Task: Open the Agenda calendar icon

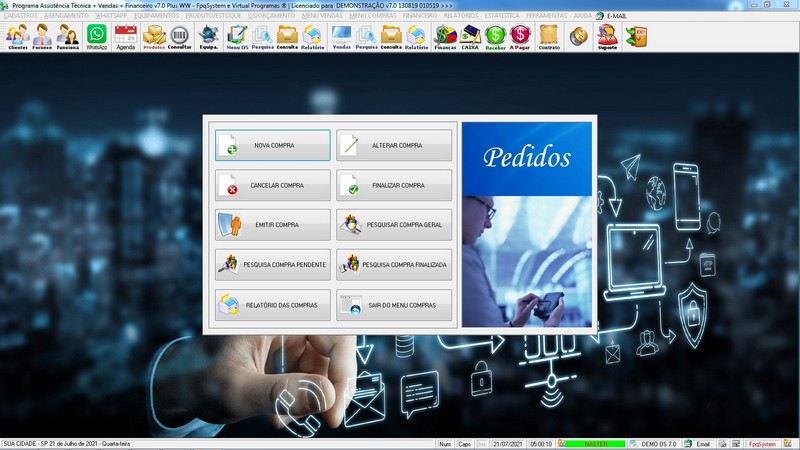Action: (126, 37)
